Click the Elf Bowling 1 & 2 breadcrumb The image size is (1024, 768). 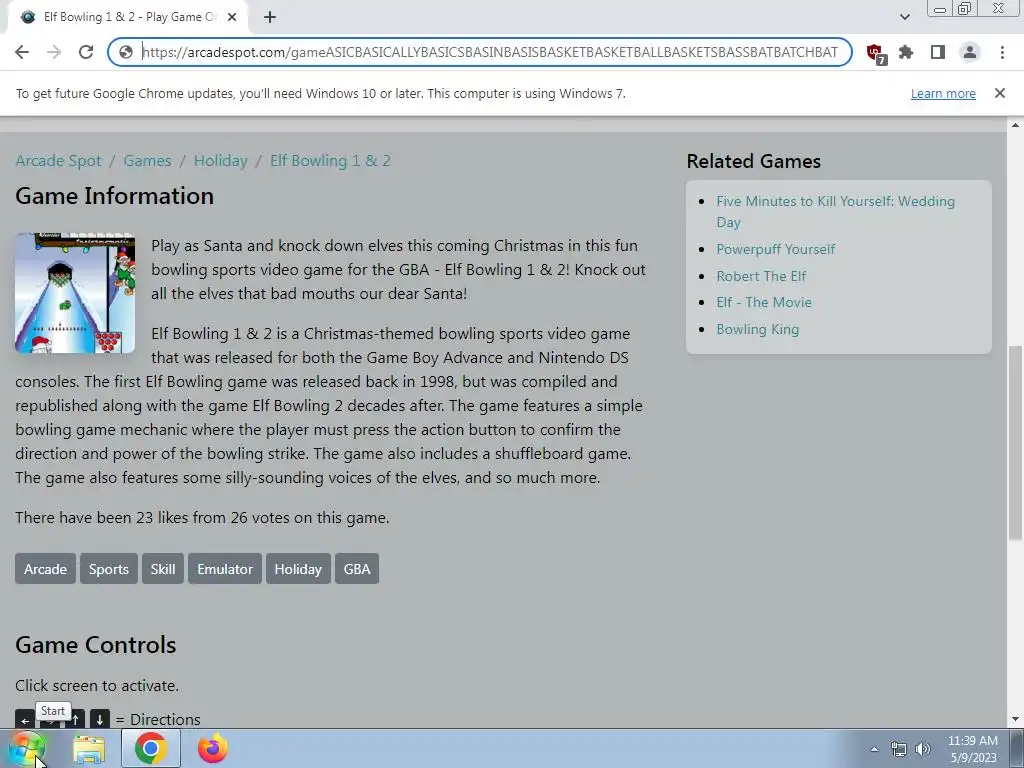click(330, 161)
